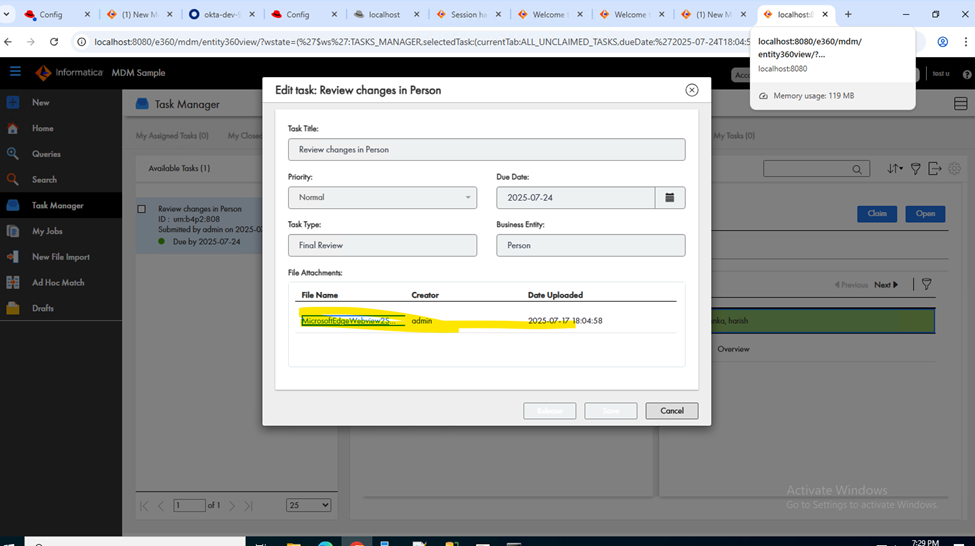Click the Informatica logo
This screenshot has height=546, width=975.
(x=69, y=73)
